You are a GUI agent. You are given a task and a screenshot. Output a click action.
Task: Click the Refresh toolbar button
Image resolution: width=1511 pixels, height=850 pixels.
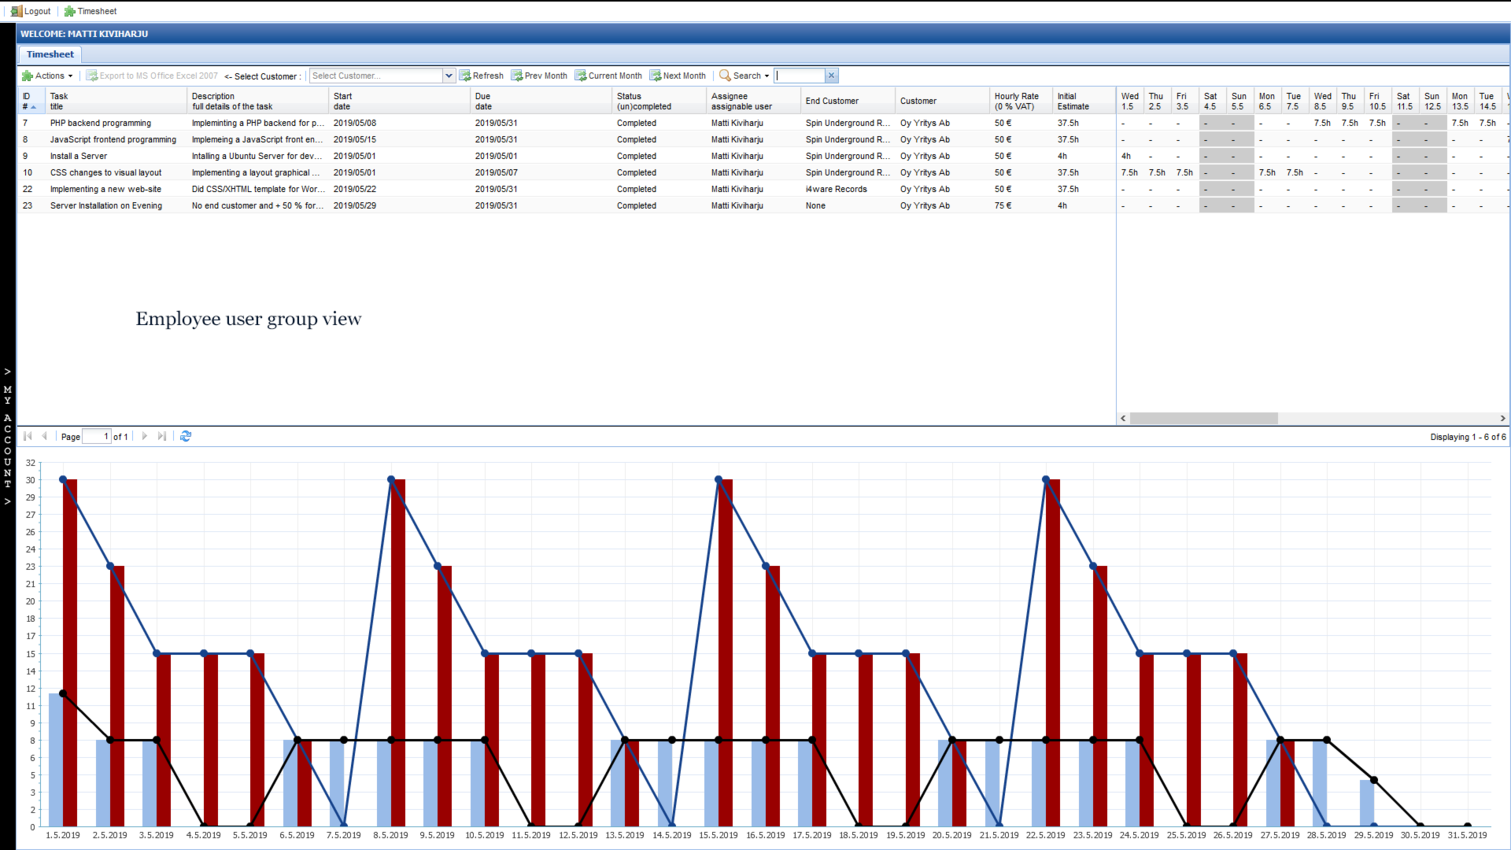pos(481,76)
